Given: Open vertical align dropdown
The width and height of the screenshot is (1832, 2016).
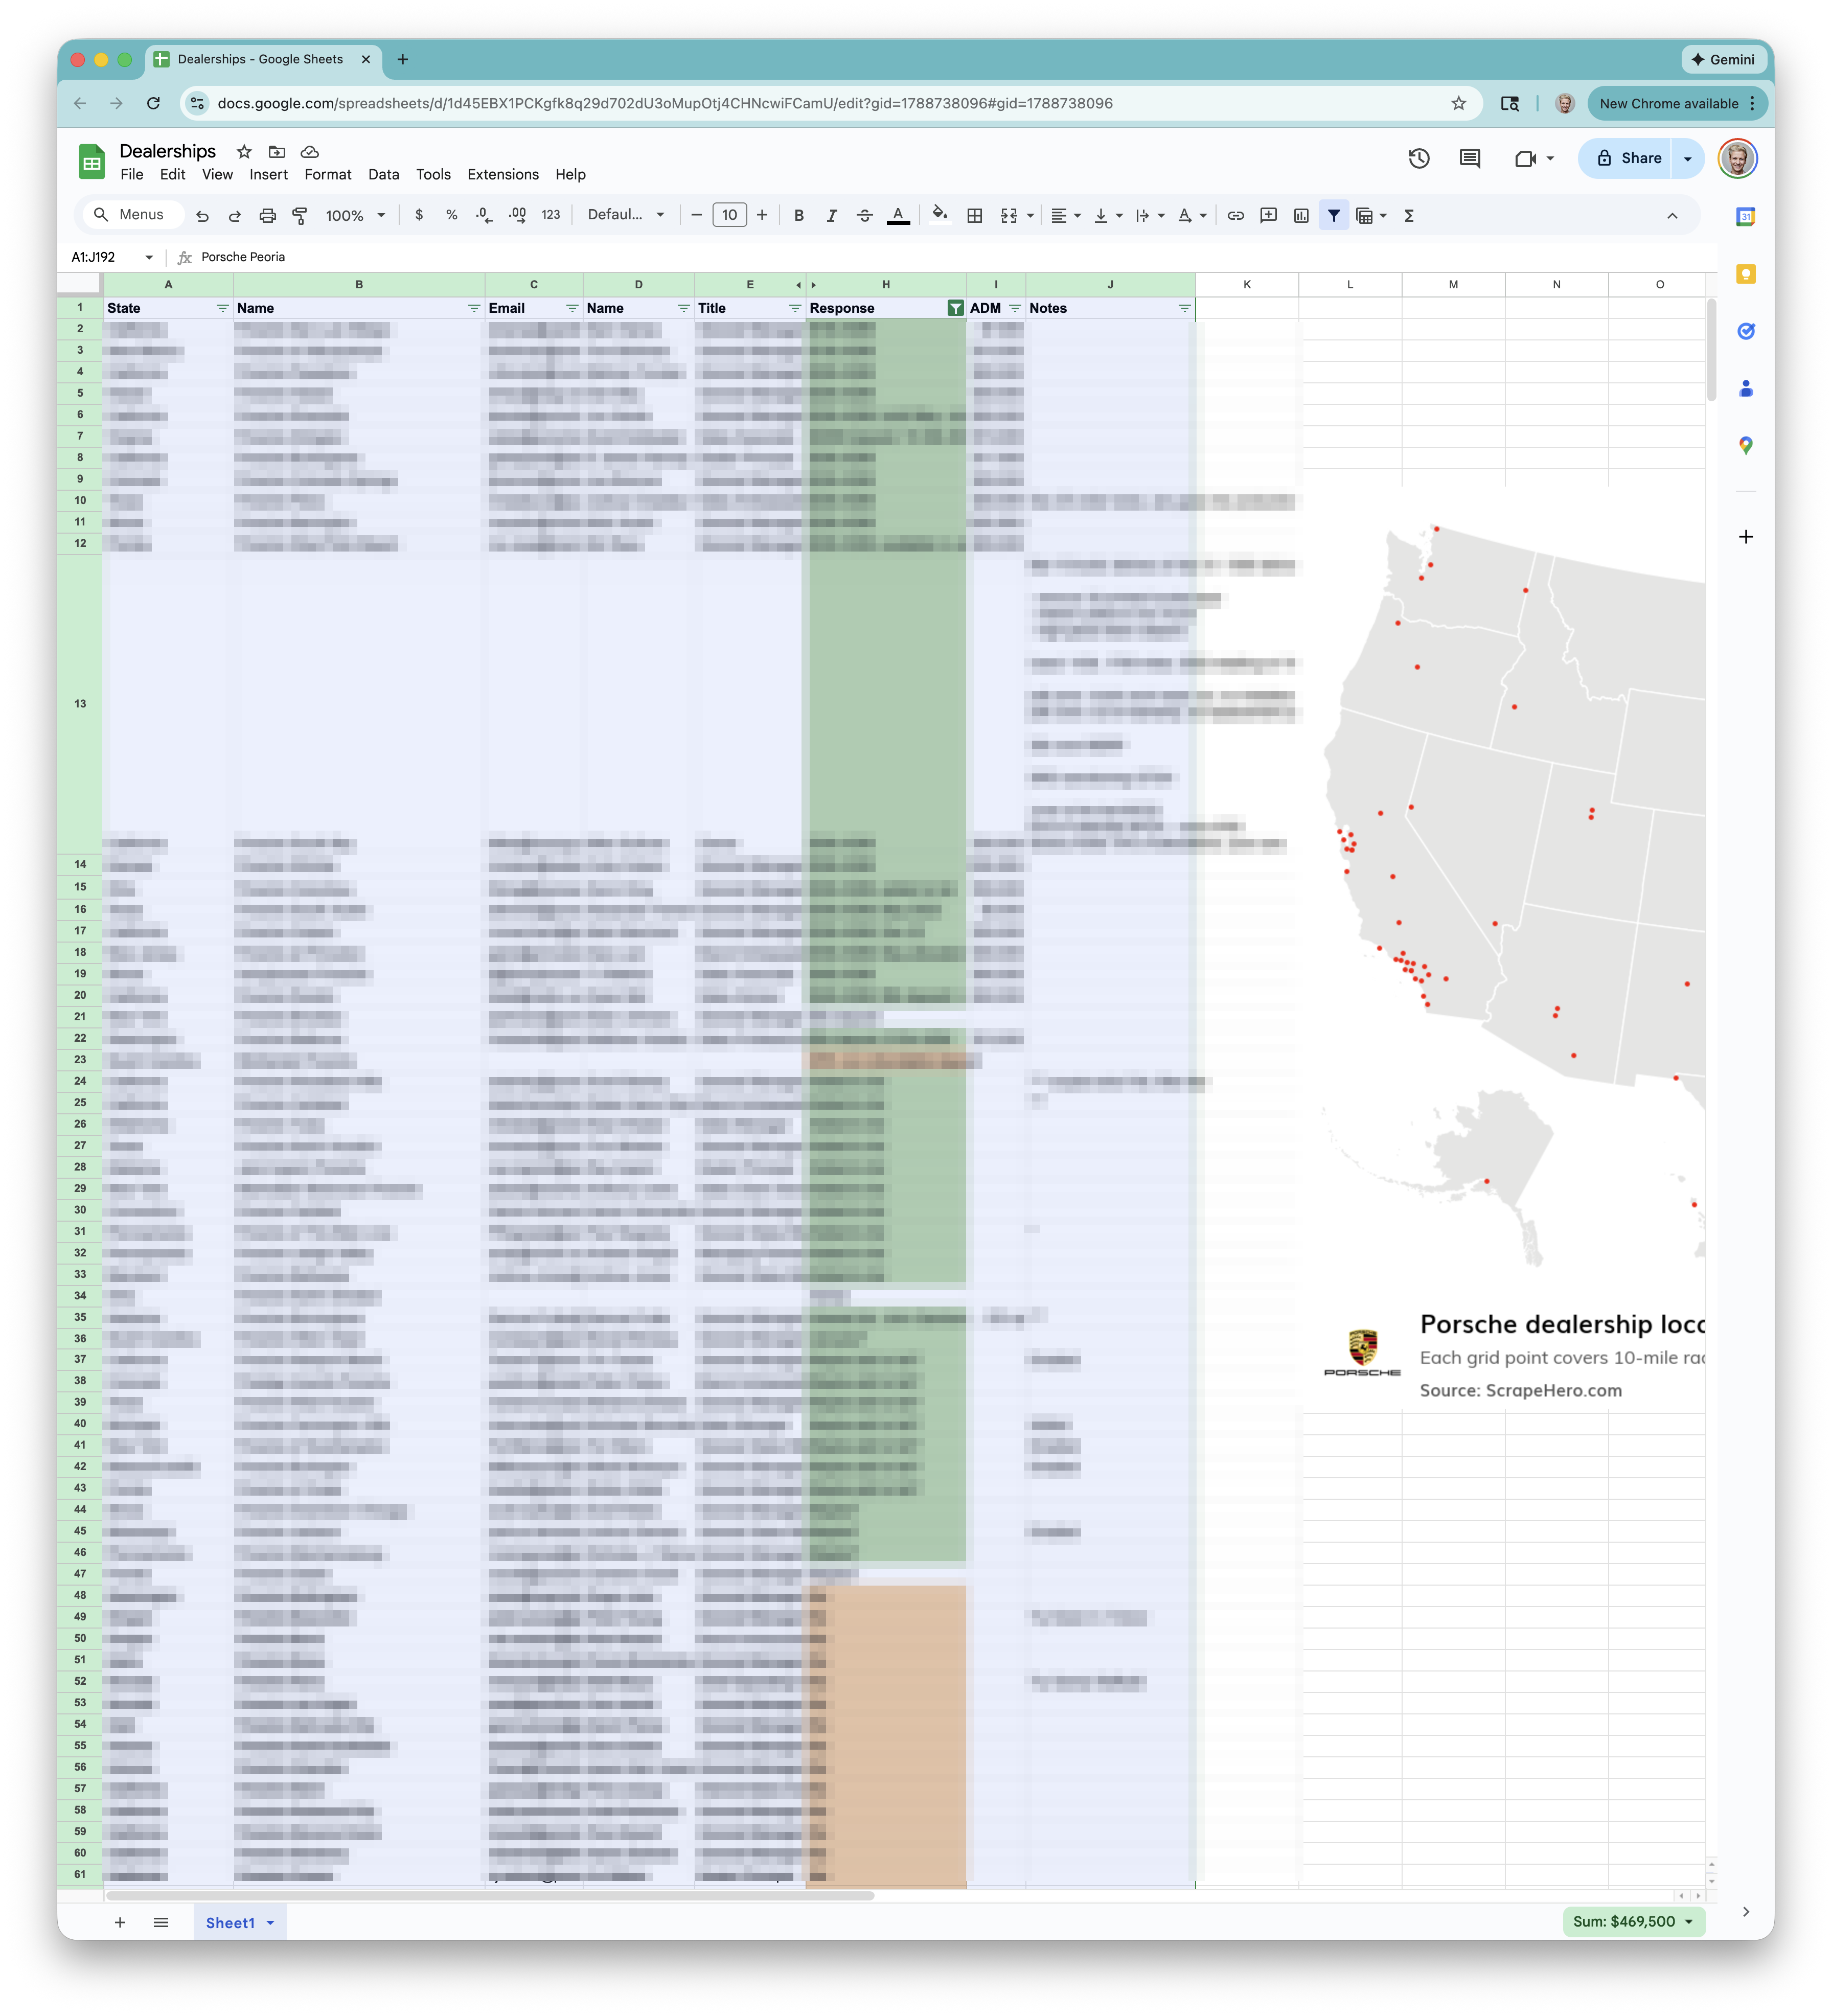Looking at the screenshot, I should point(1108,215).
